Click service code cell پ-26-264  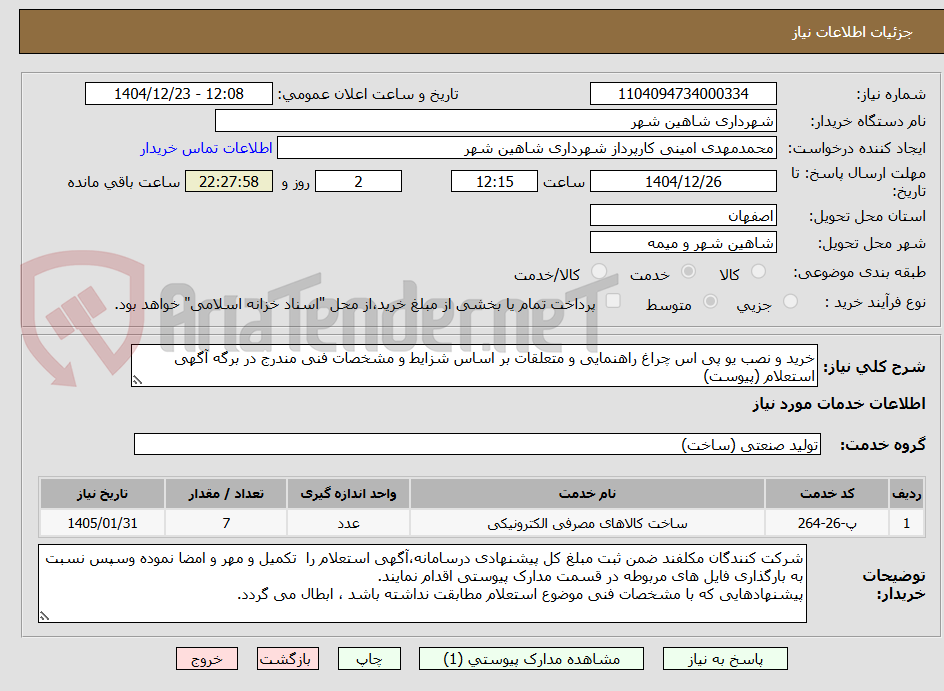coord(827,523)
